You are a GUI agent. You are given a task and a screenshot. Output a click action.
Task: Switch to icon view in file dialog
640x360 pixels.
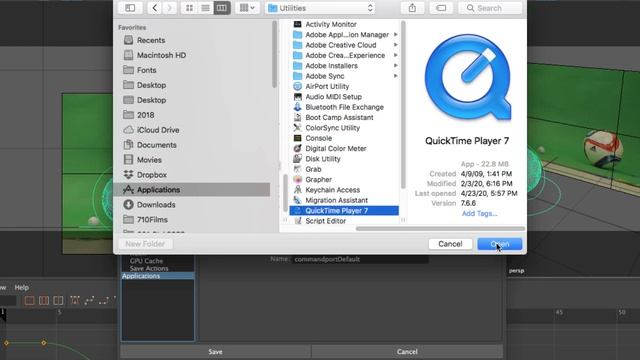(x=189, y=8)
